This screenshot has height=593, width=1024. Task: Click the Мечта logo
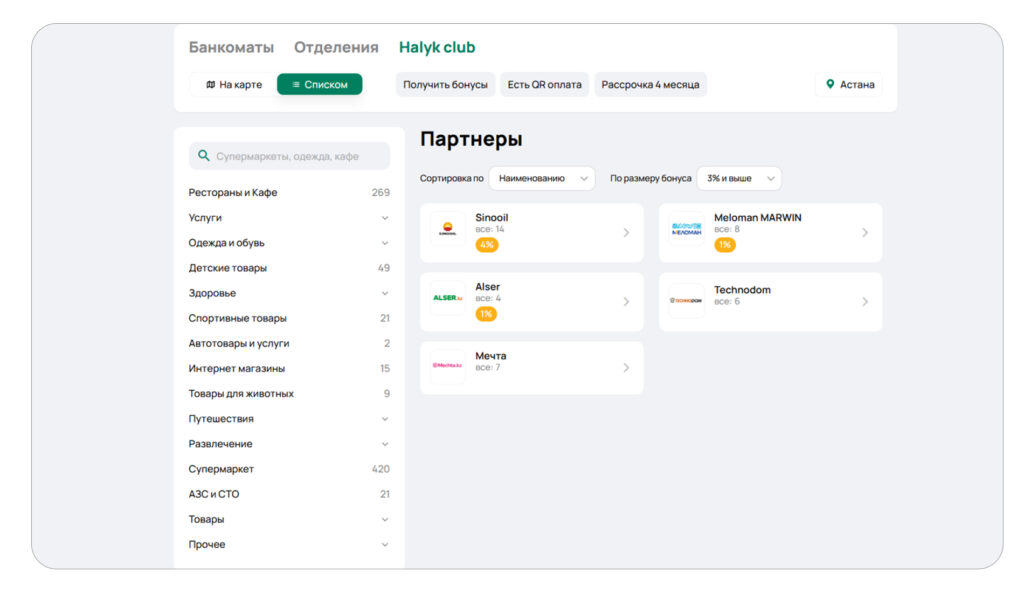[x=447, y=365]
